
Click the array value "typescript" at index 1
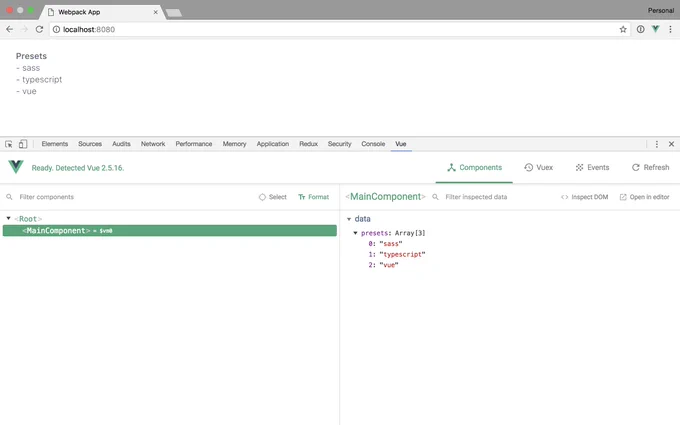point(402,255)
